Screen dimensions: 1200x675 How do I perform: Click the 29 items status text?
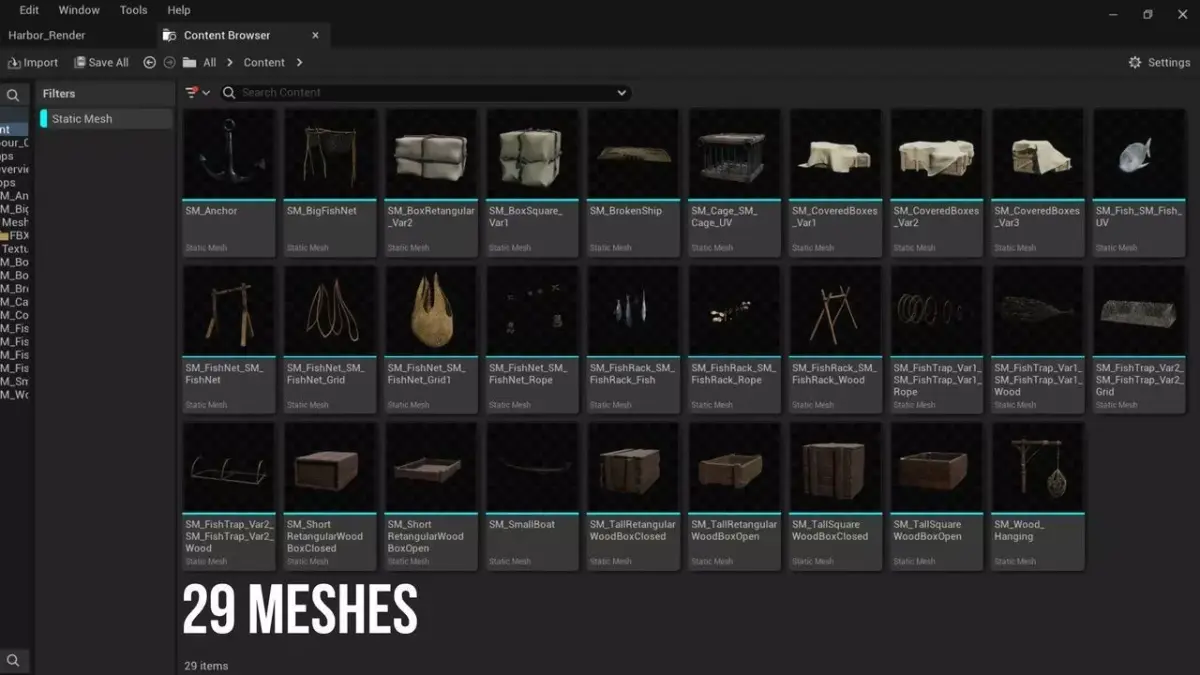coord(206,665)
